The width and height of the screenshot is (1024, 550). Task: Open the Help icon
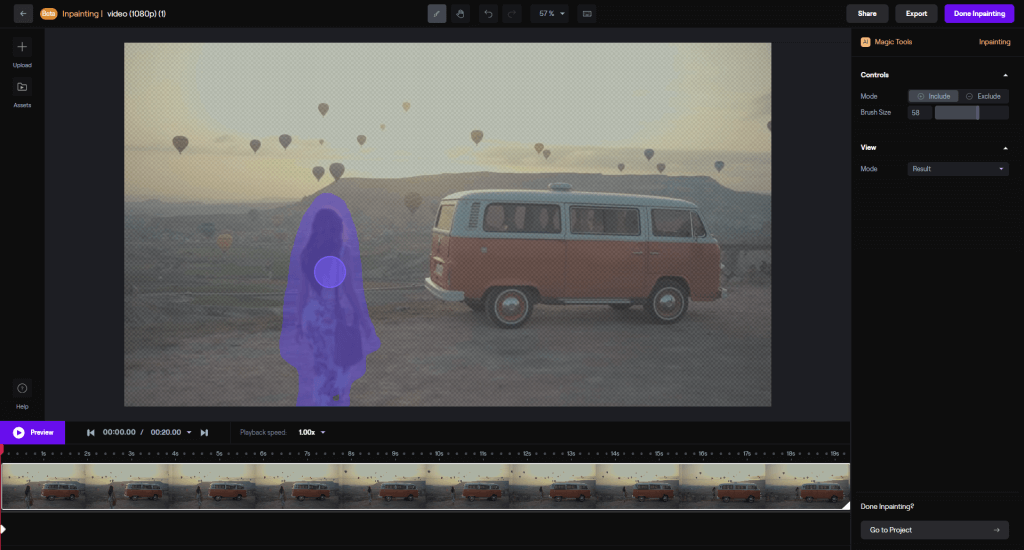tap(22, 388)
